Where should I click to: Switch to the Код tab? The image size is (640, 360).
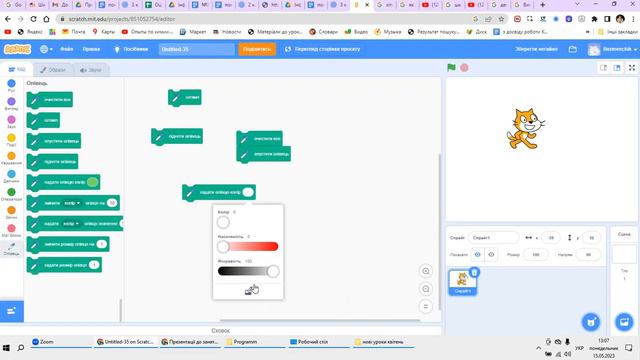17,70
